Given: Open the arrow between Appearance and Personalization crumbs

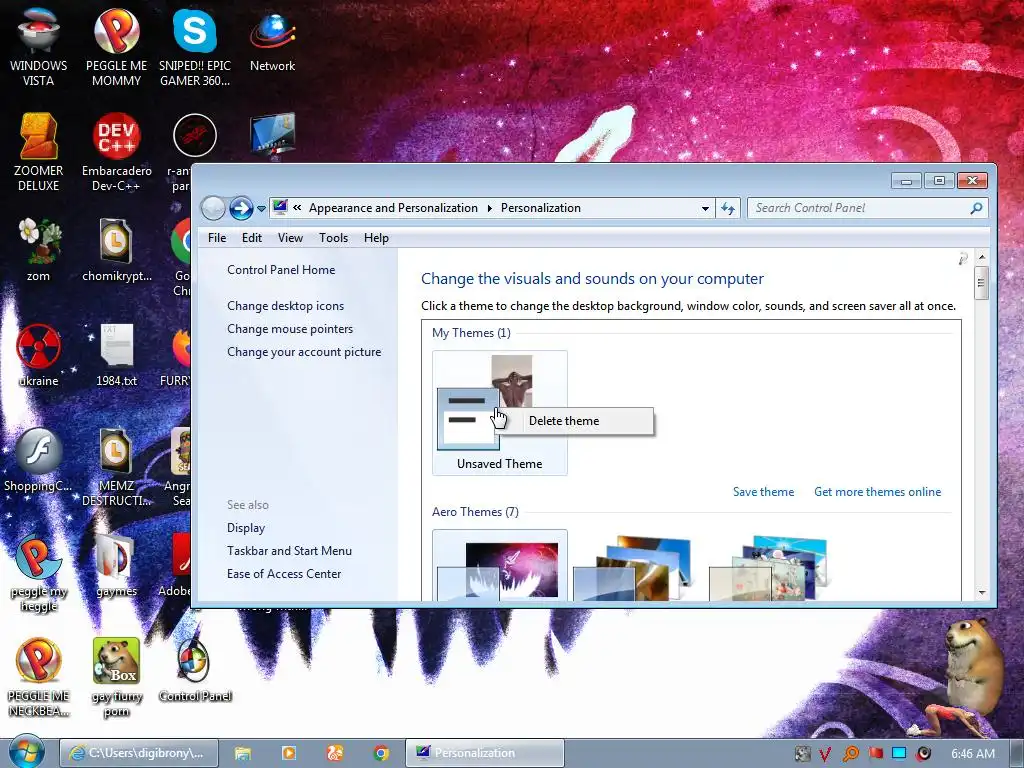Looking at the screenshot, I should (x=489, y=208).
